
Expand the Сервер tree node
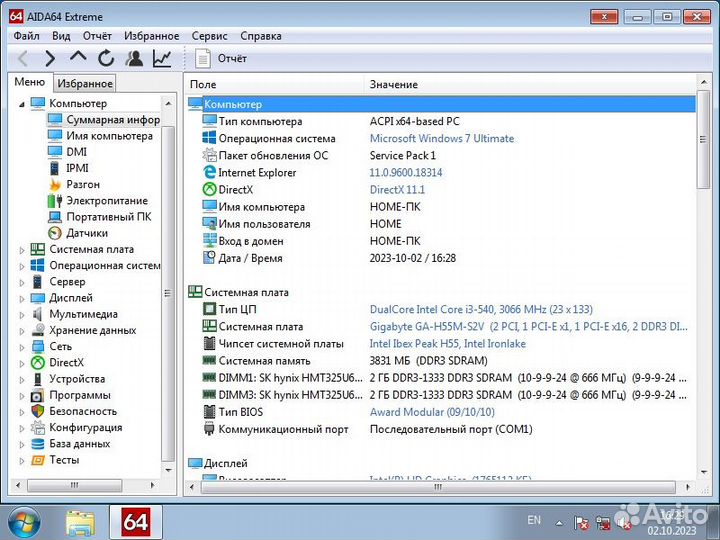pyautogui.click(x=22, y=282)
